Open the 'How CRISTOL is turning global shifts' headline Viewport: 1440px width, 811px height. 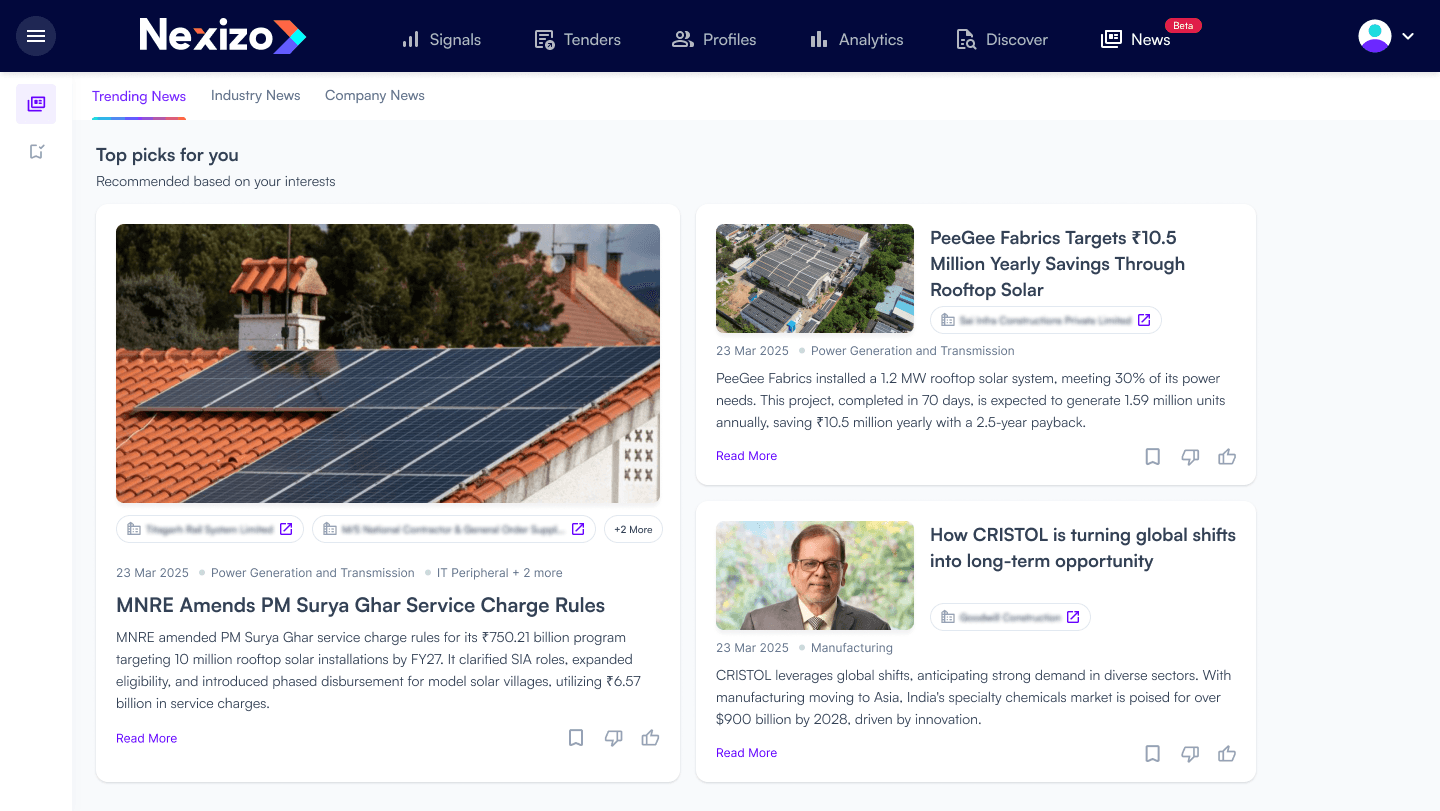coord(1083,548)
